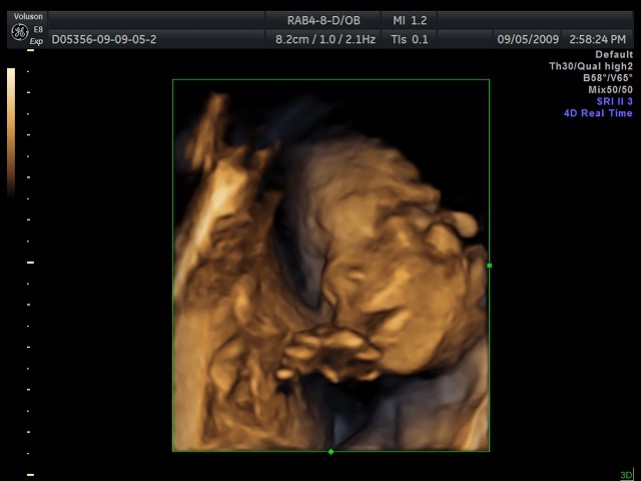The image size is (641, 481).
Task: Click the 4D Real Time label
Action: pyautogui.click(x=598, y=113)
